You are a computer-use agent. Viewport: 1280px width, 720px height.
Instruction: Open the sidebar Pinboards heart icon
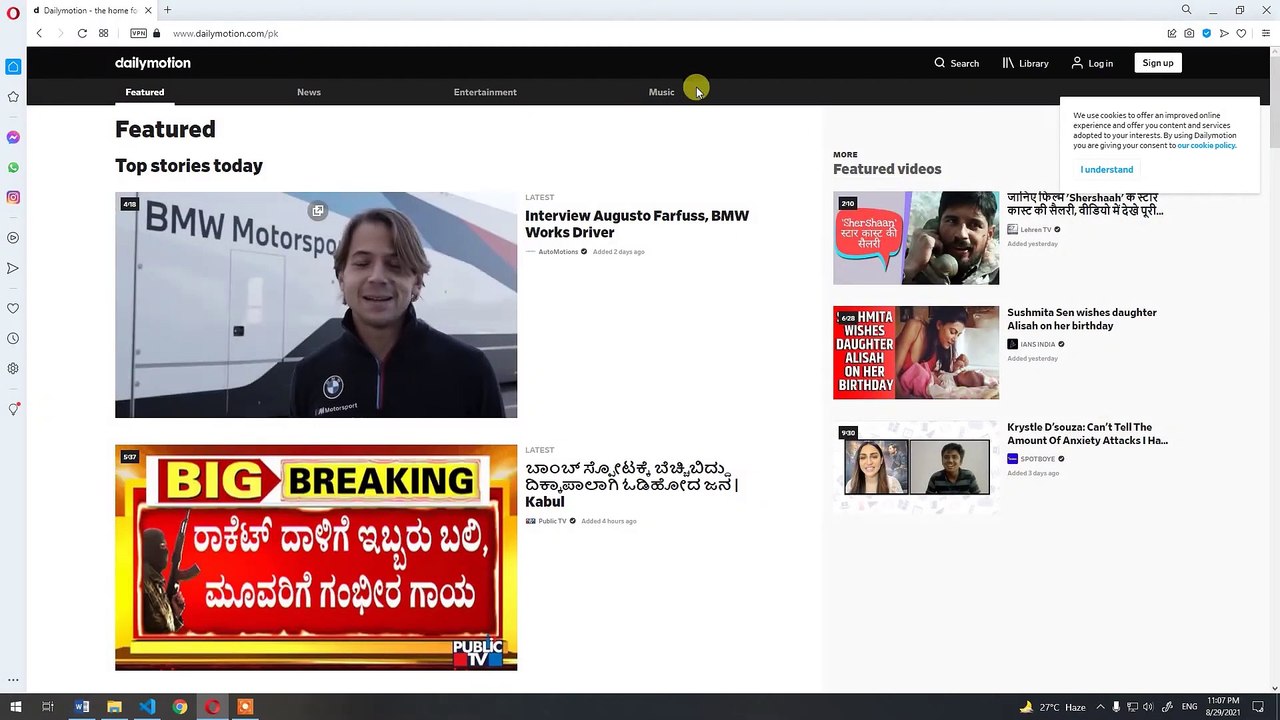[13, 308]
